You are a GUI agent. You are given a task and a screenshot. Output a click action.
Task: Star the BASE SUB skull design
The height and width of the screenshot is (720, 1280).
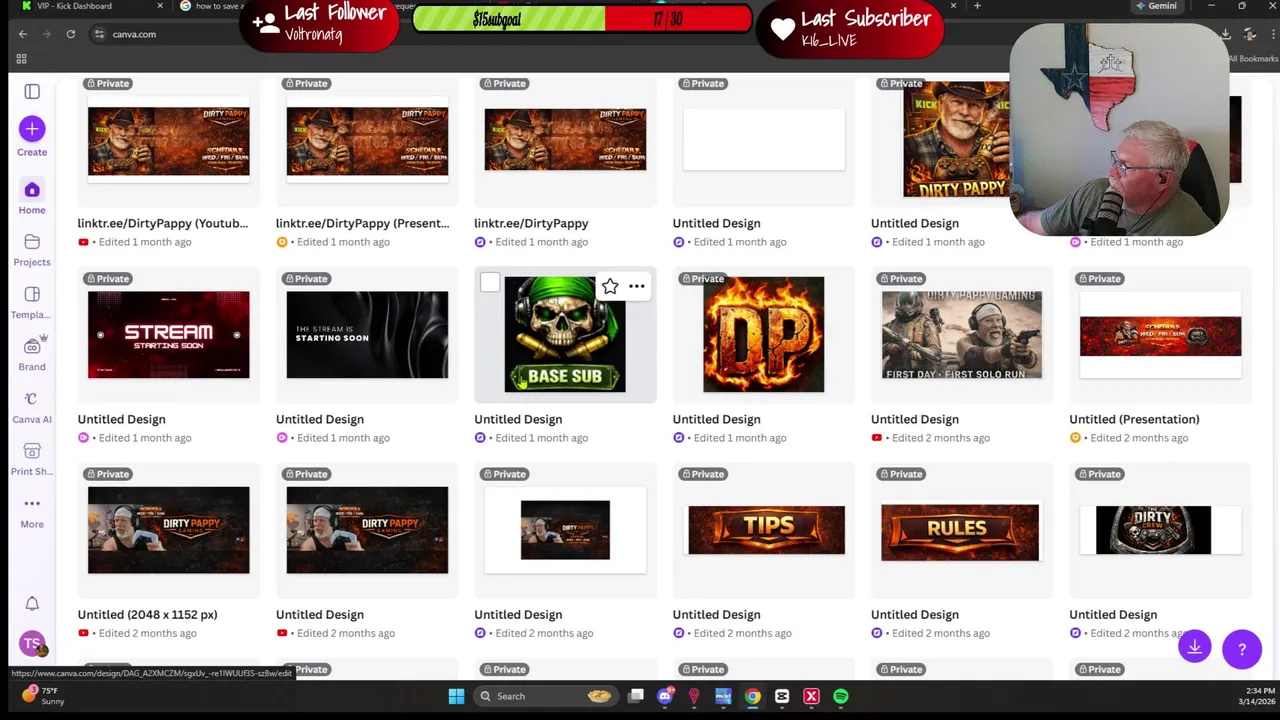[610, 287]
